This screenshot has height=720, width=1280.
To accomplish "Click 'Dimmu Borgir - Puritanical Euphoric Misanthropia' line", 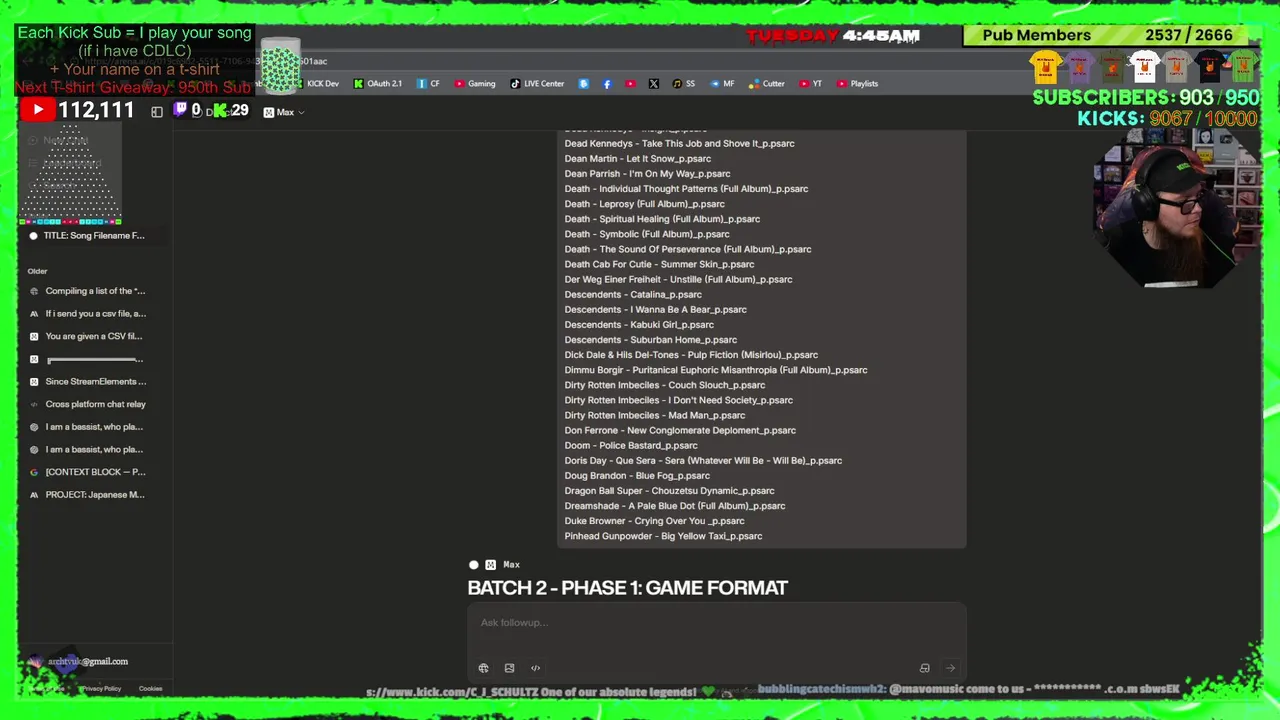I will [x=715, y=370].
